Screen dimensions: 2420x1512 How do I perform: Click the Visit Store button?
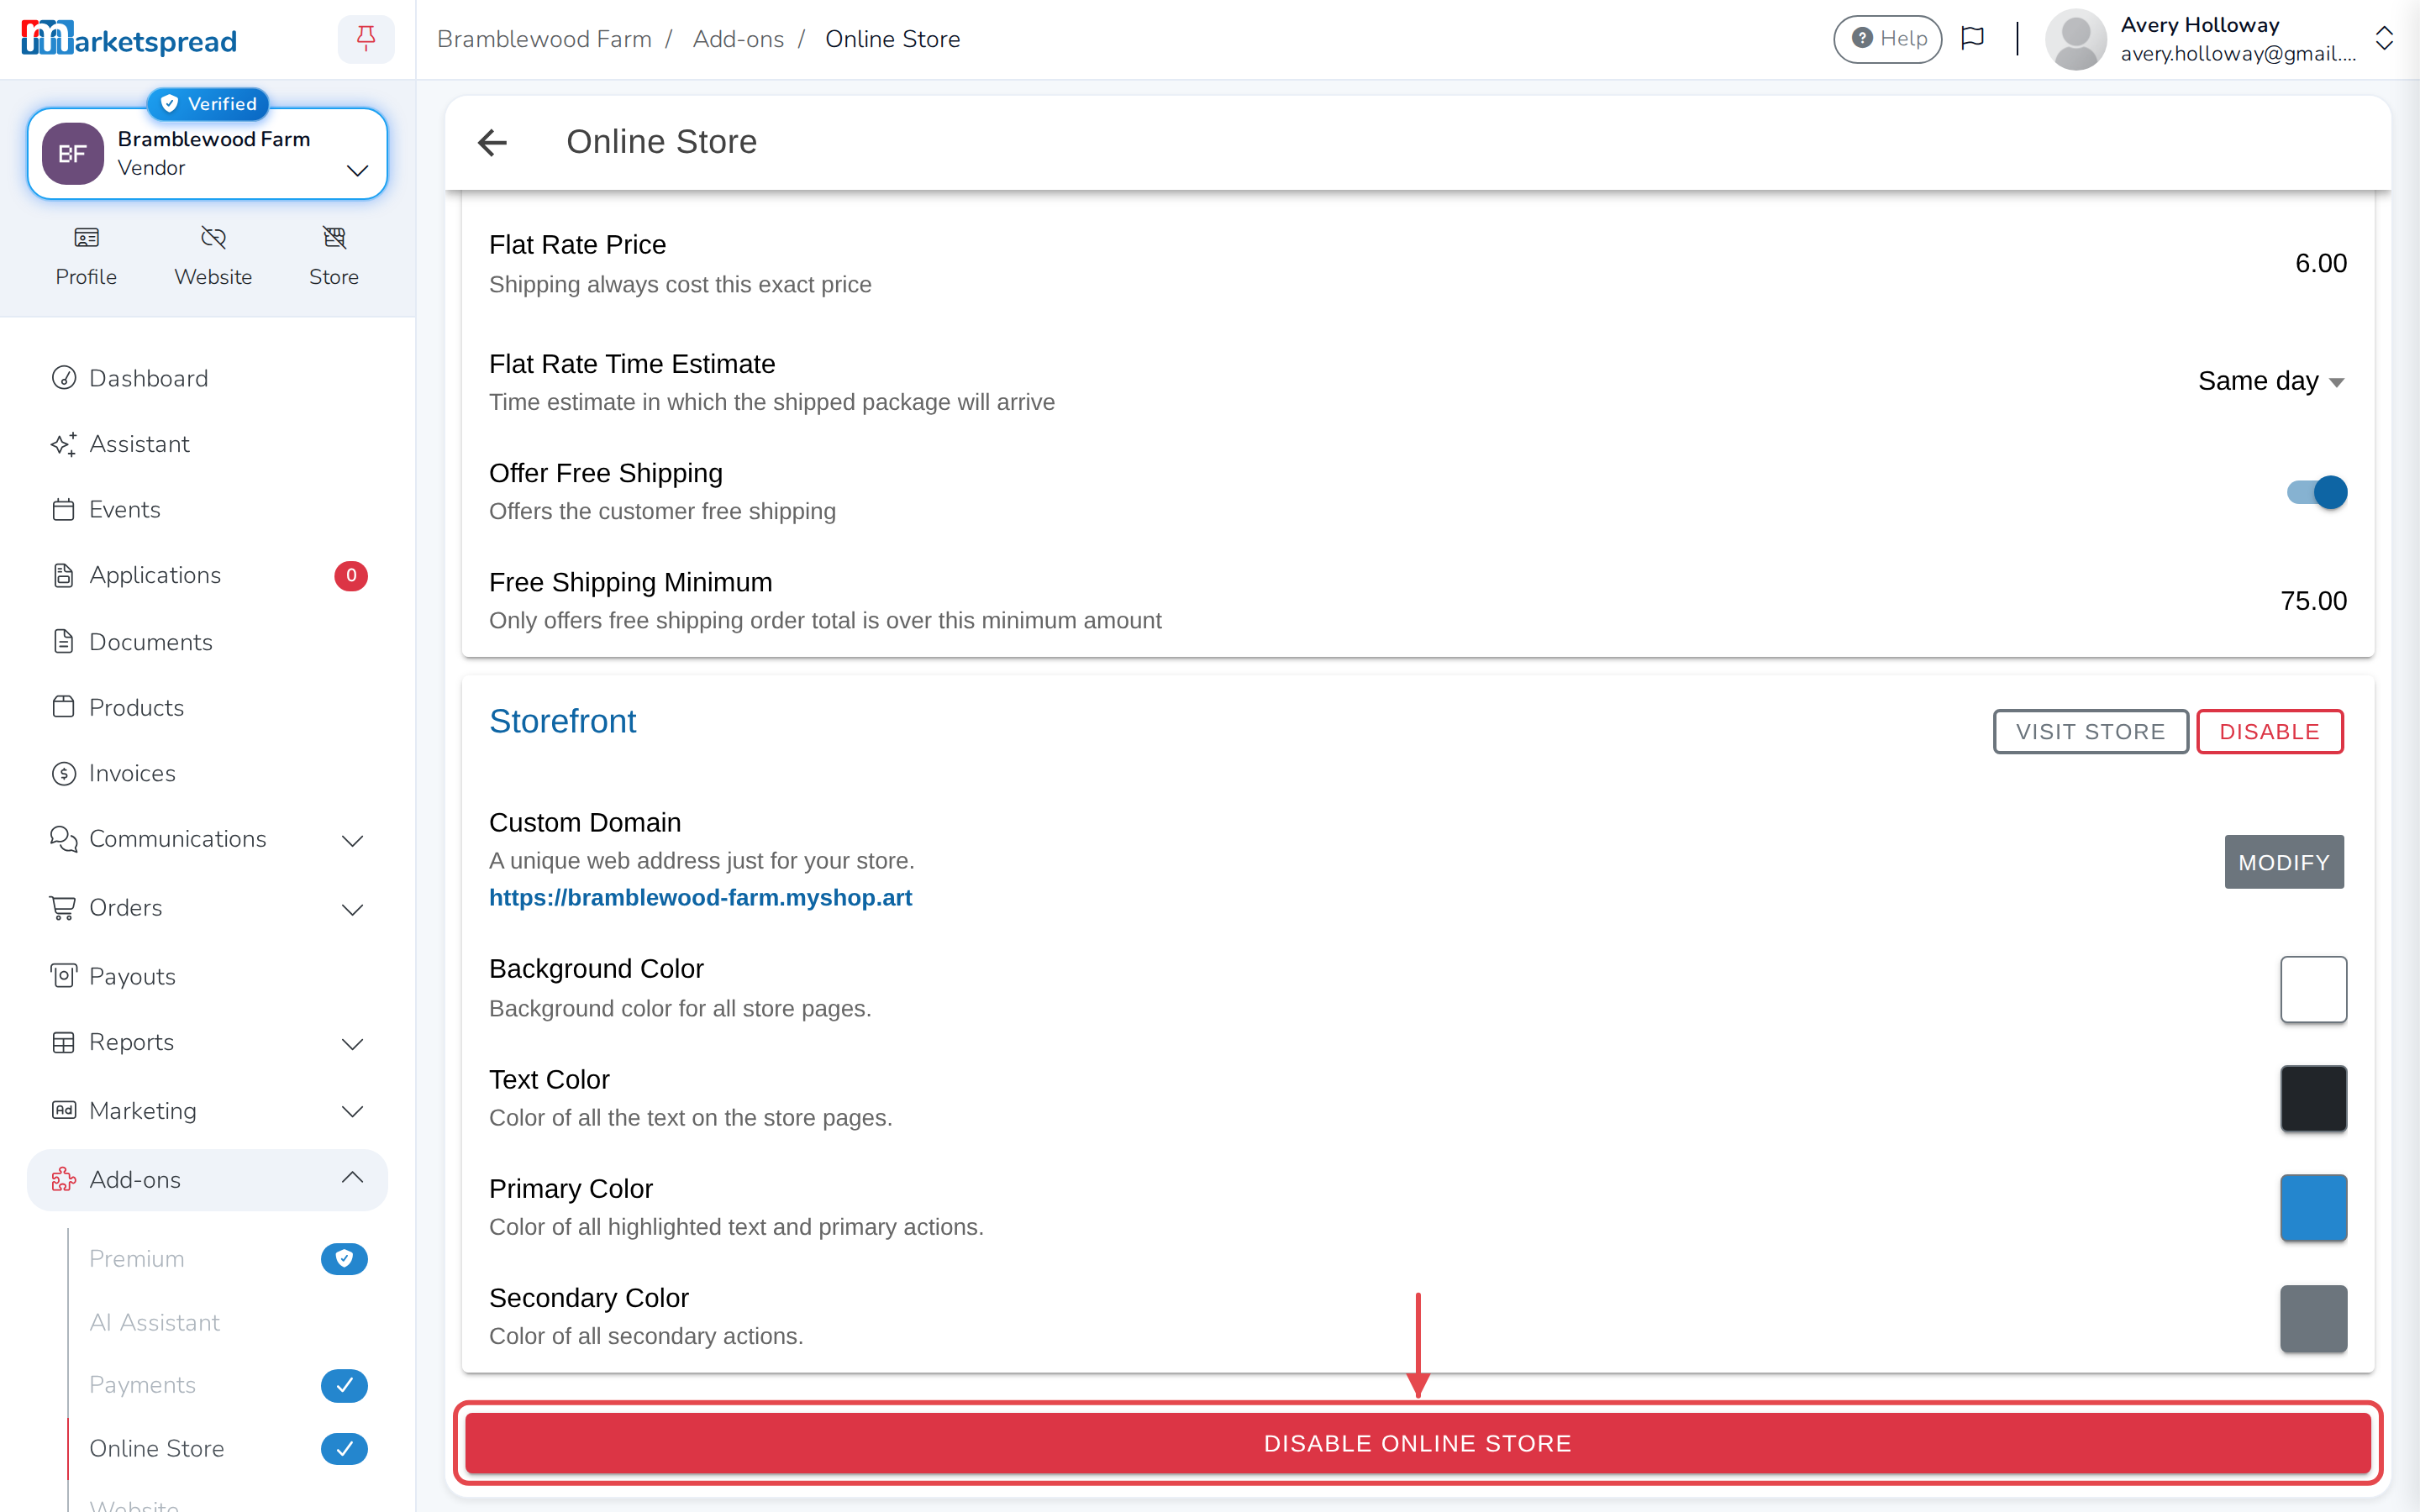(x=2090, y=731)
